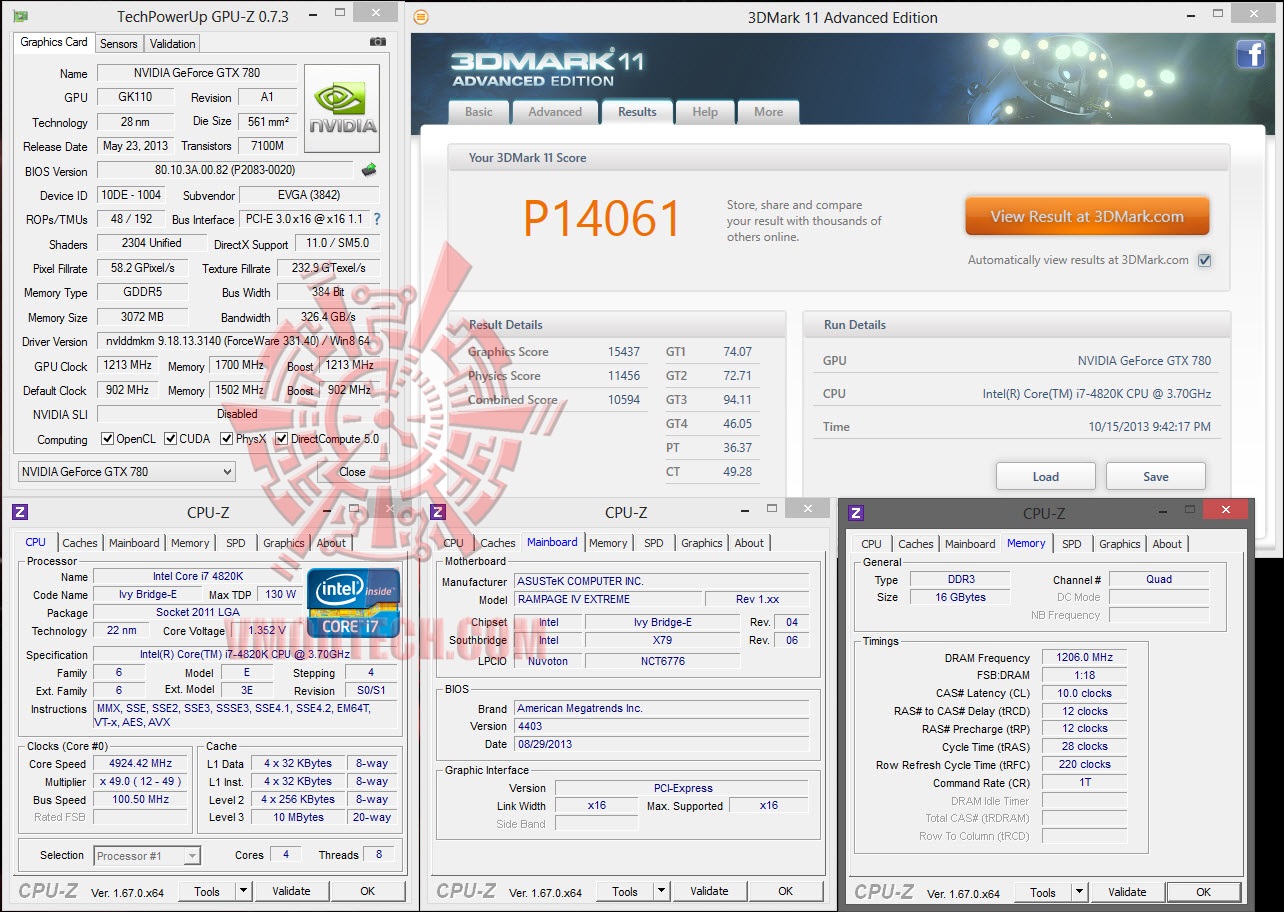Open the Facebook icon in 3DMark 11

pos(1251,53)
